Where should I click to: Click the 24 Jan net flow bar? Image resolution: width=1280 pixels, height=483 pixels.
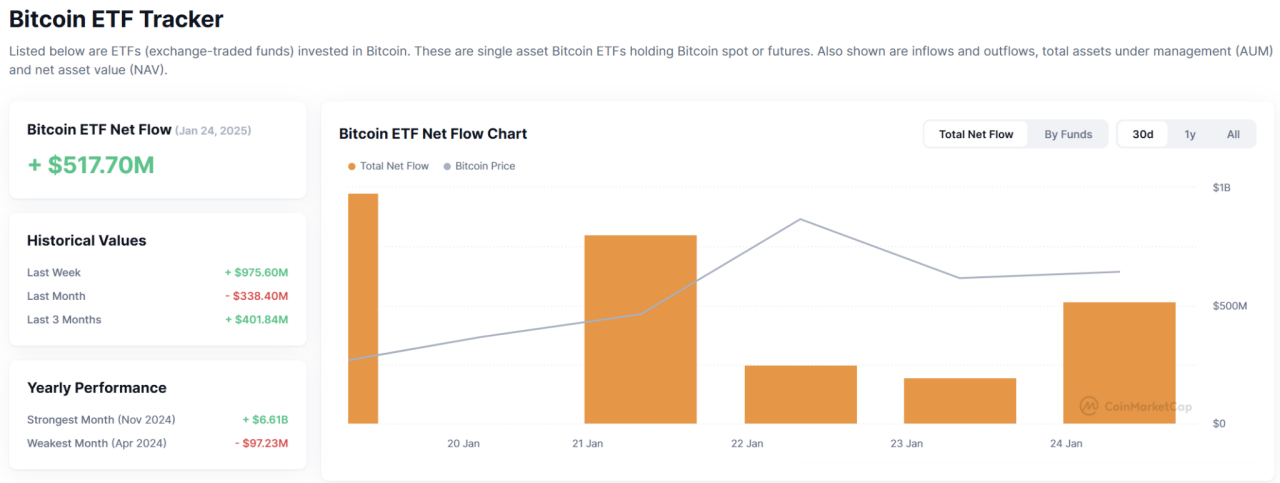(x=1118, y=362)
